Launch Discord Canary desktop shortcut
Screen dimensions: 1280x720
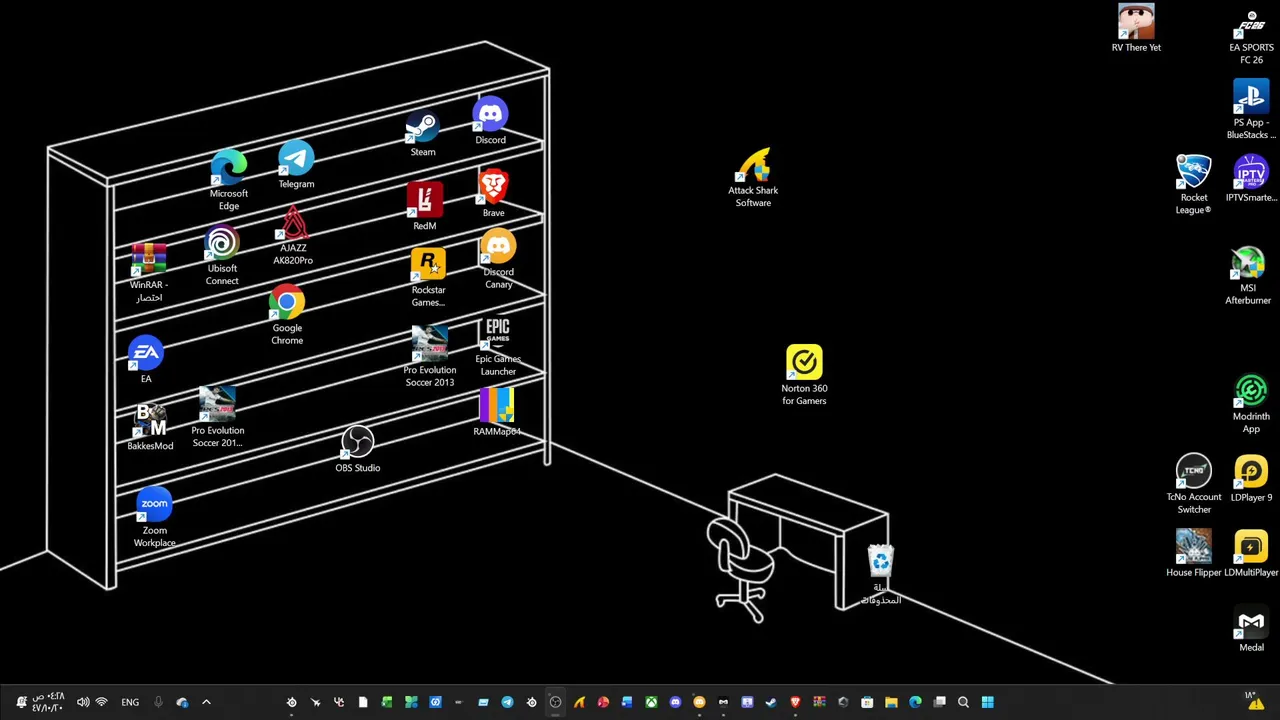[498, 260]
